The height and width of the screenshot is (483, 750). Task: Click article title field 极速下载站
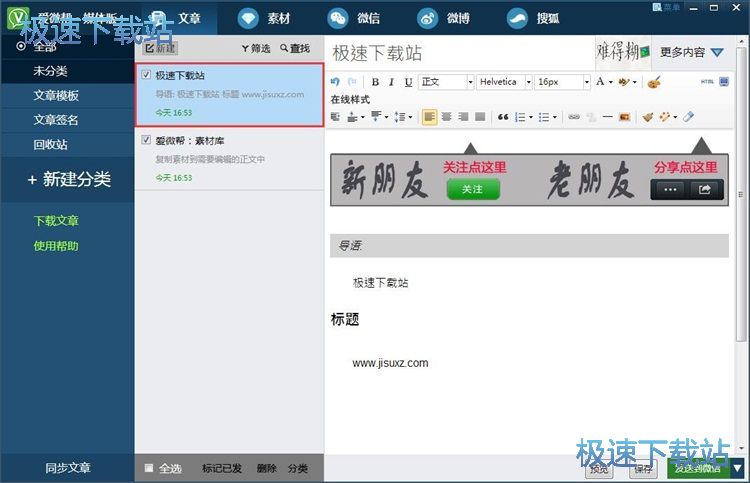pos(459,53)
